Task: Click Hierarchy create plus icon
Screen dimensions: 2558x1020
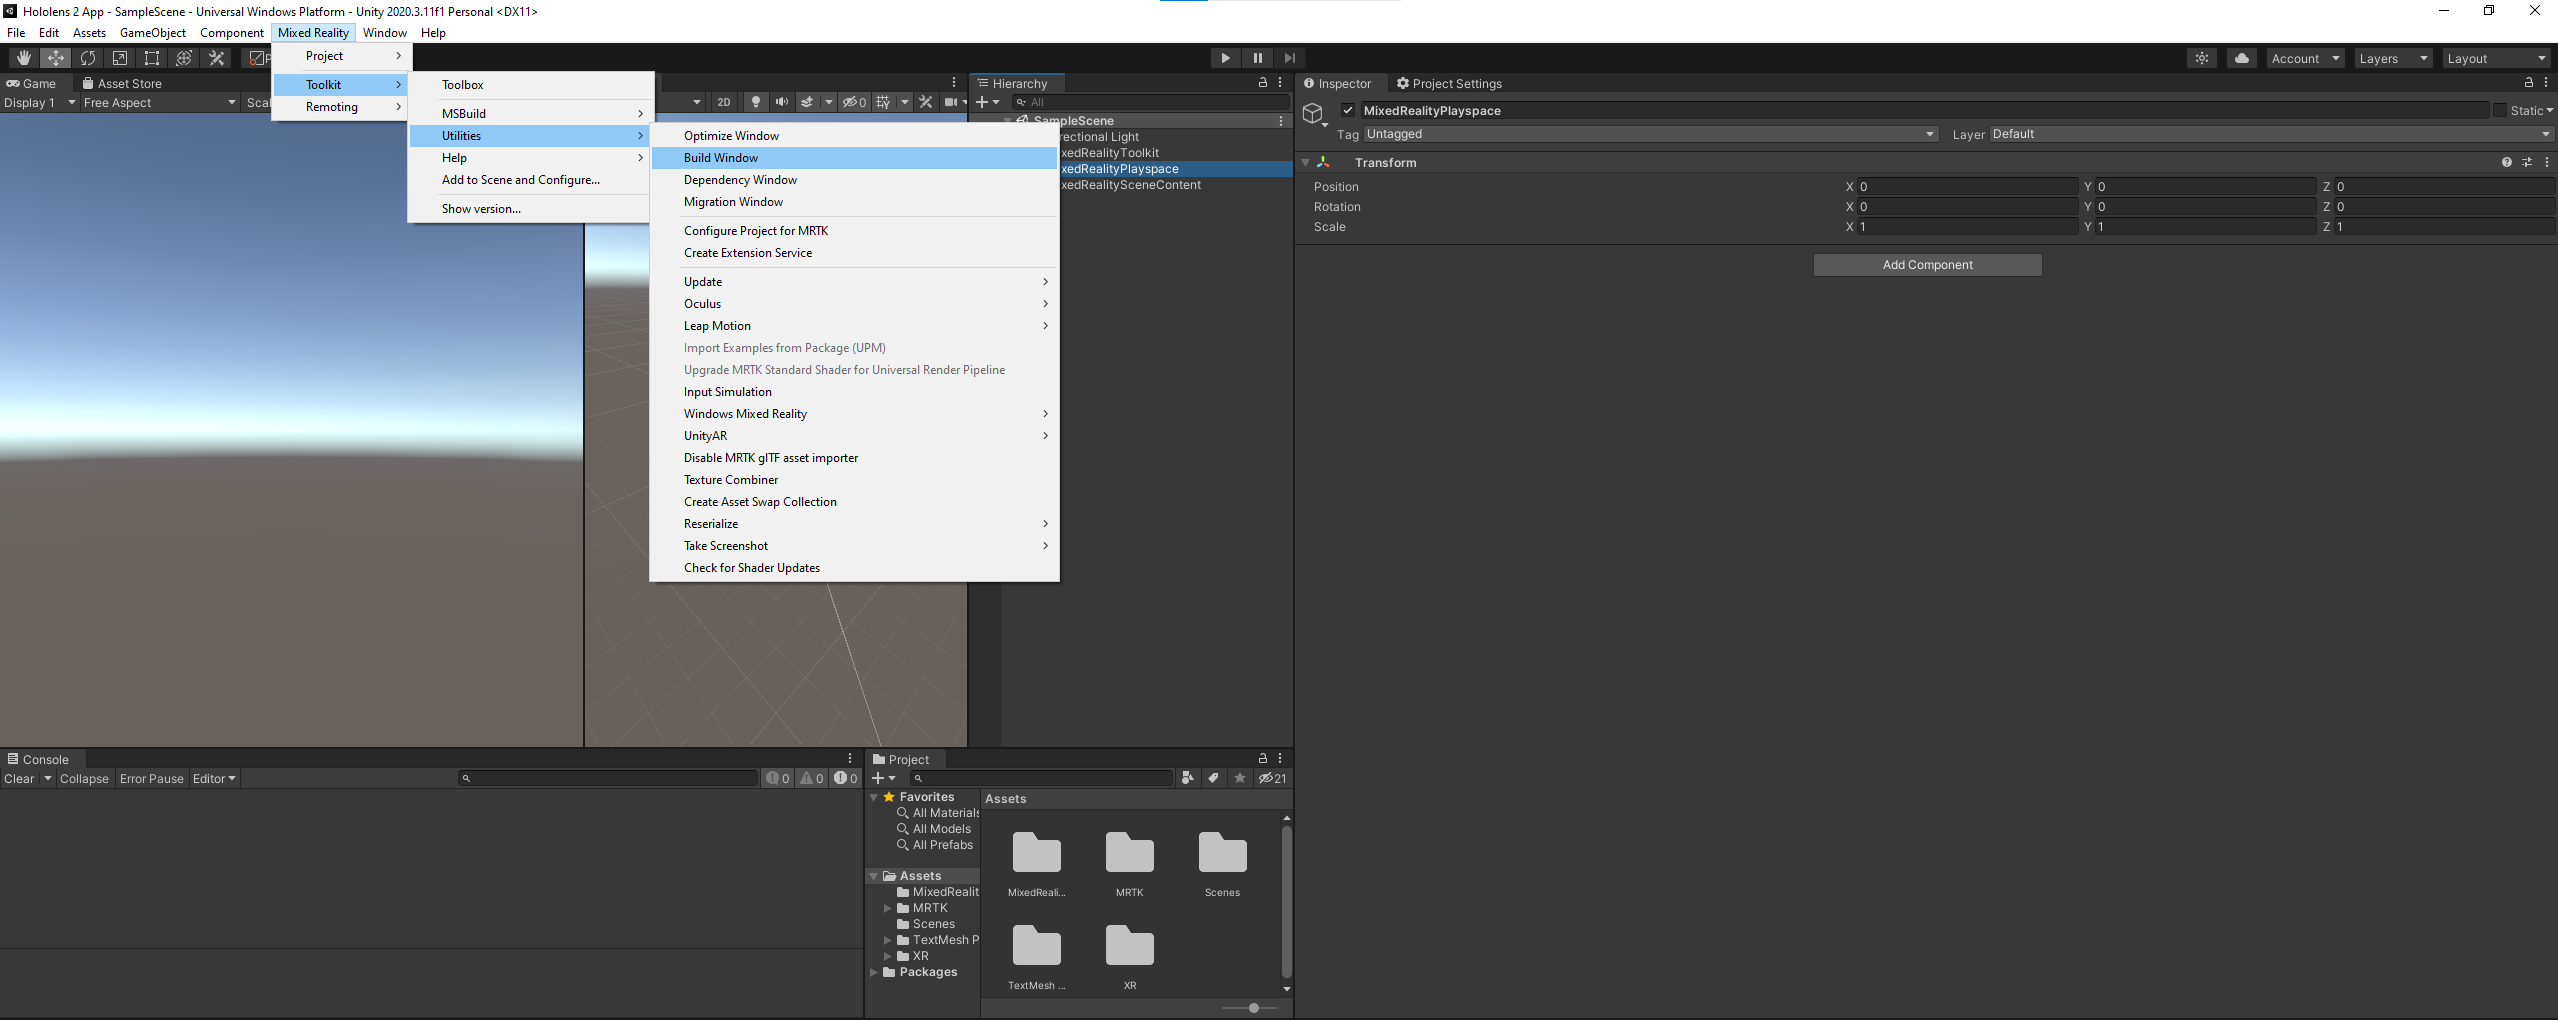Action: pyautogui.click(x=982, y=102)
